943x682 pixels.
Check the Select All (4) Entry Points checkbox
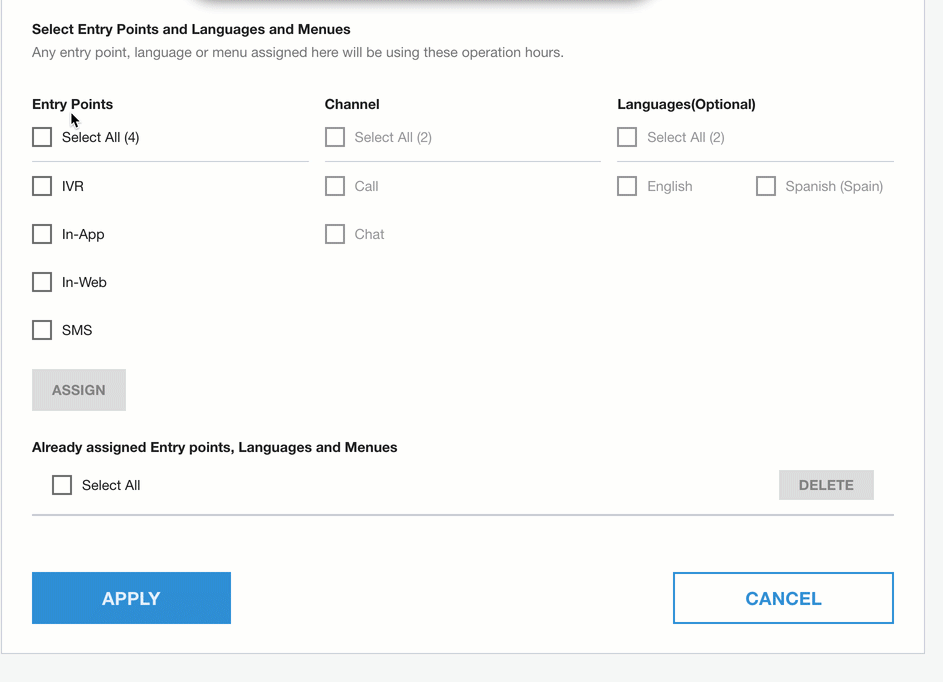tap(41, 137)
